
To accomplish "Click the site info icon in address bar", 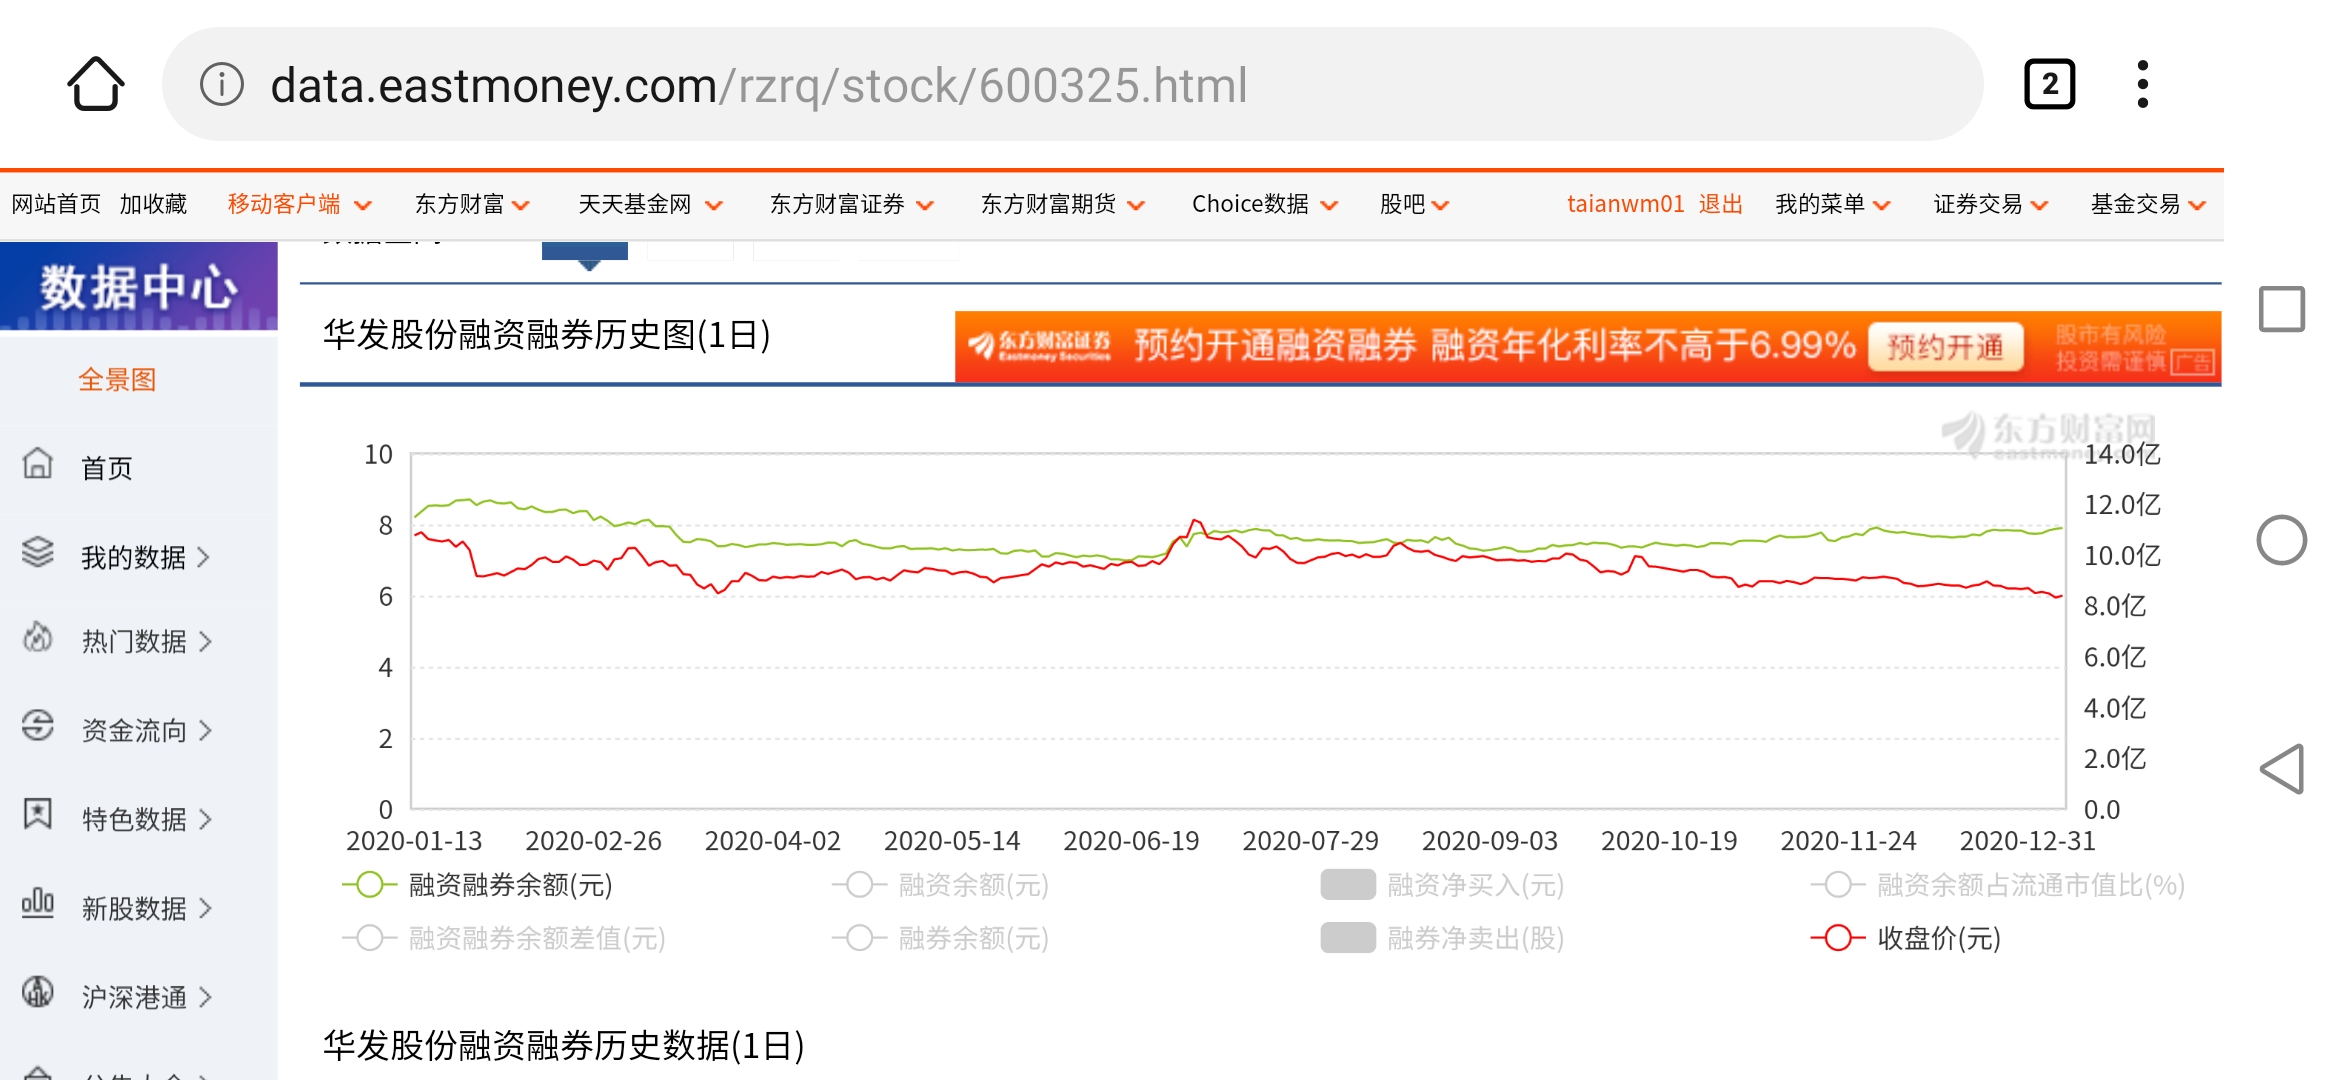I will [x=222, y=84].
